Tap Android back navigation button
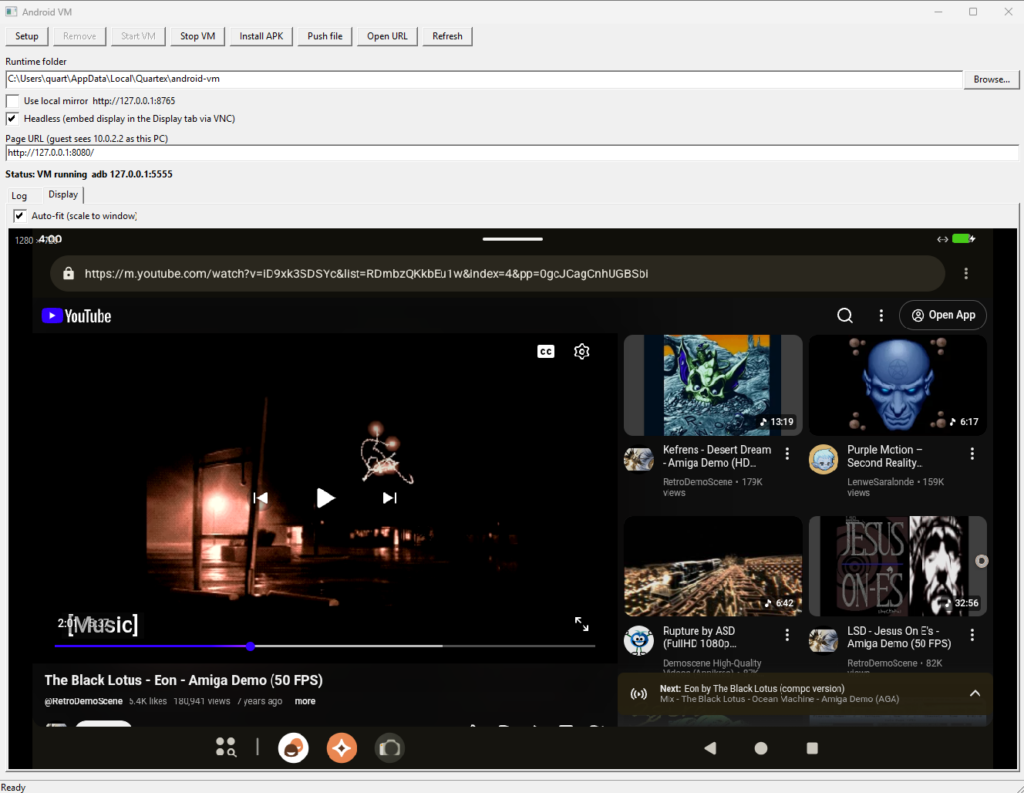This screenshot has width=1024, height=793. 711,748
